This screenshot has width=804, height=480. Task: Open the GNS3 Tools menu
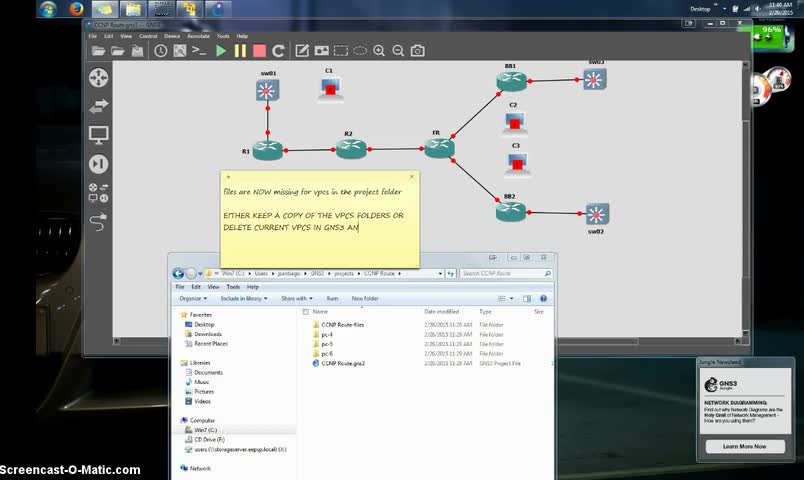click(x=223, y=36)
